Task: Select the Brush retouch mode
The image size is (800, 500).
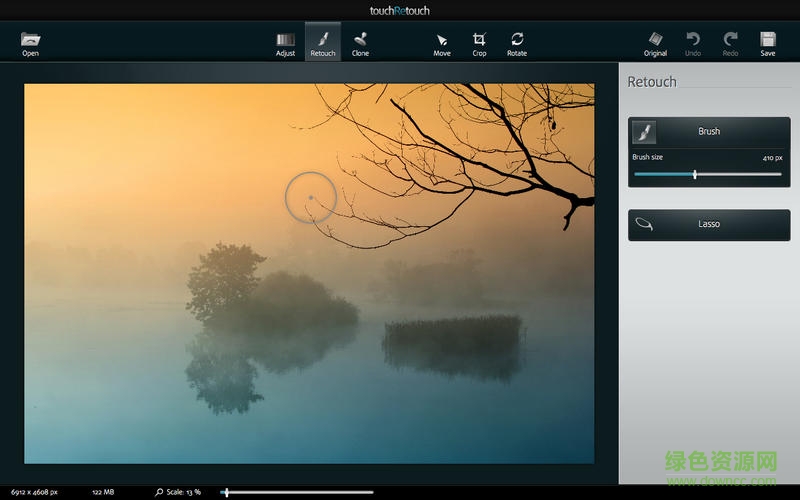Action: point(708,132)
